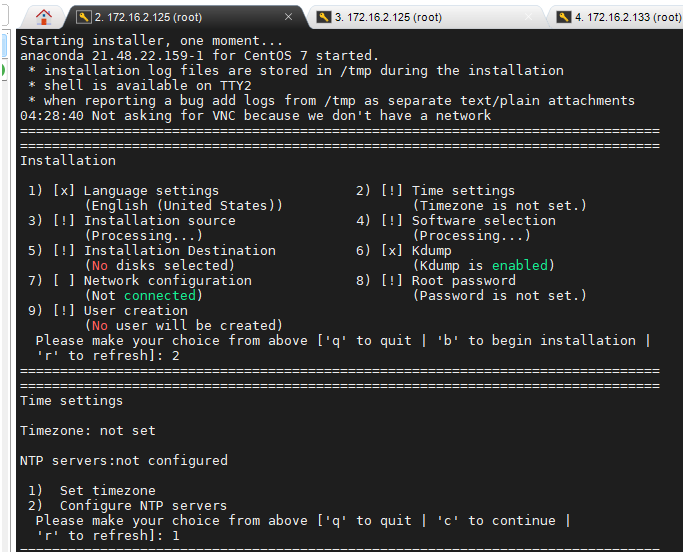Select the Installation source entry
This screenshot has width=687, height=553.
tap(160, 221)
